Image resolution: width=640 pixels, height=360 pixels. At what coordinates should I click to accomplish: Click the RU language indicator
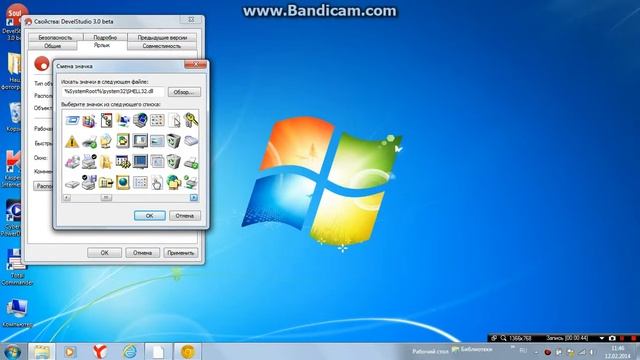(x=523, y=351)
